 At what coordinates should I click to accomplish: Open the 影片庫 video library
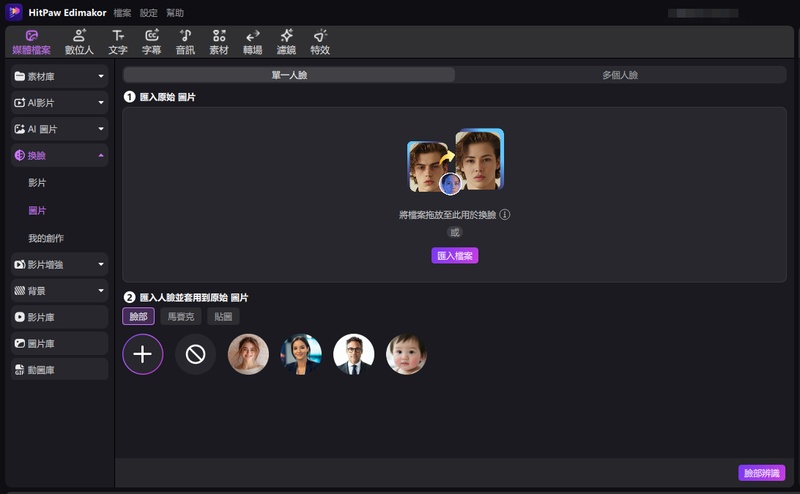[59, 317]
